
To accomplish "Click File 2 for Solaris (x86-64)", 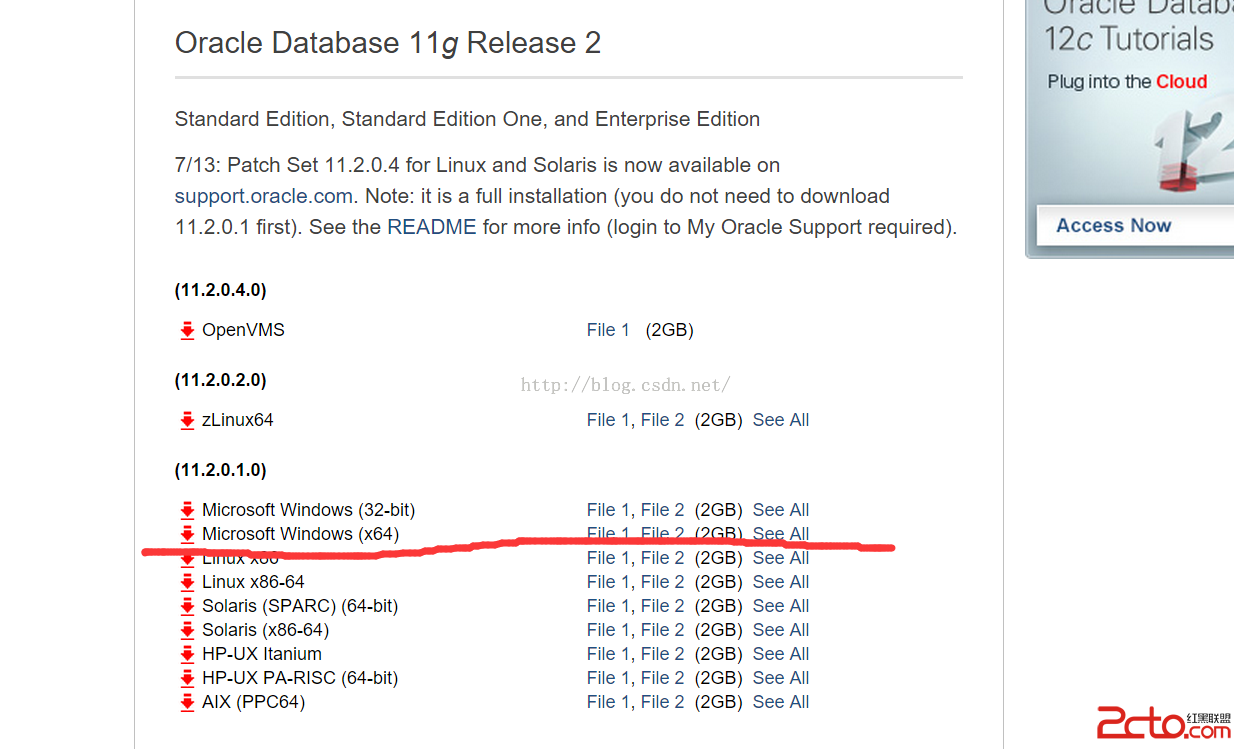I will pyautogui.click(x=662, y=630).
